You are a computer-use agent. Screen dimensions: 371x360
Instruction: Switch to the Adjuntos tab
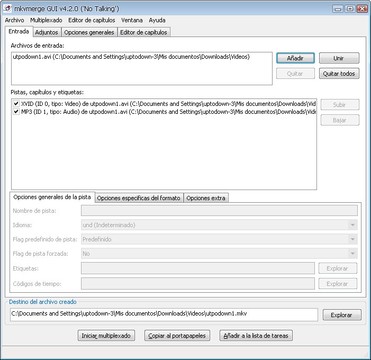point(47,32)
